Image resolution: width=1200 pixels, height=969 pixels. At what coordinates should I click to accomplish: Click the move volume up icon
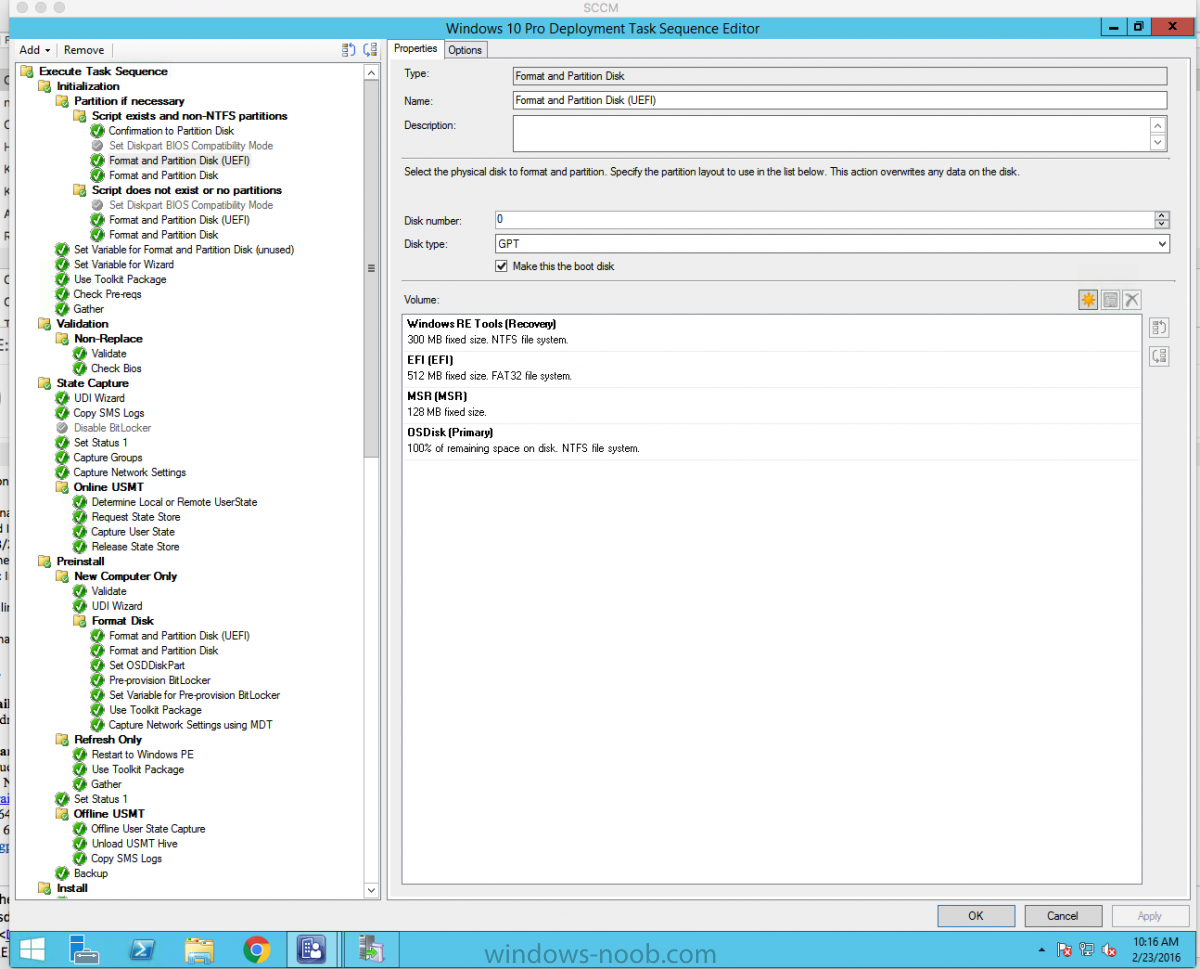click(x=1159, y=327)
